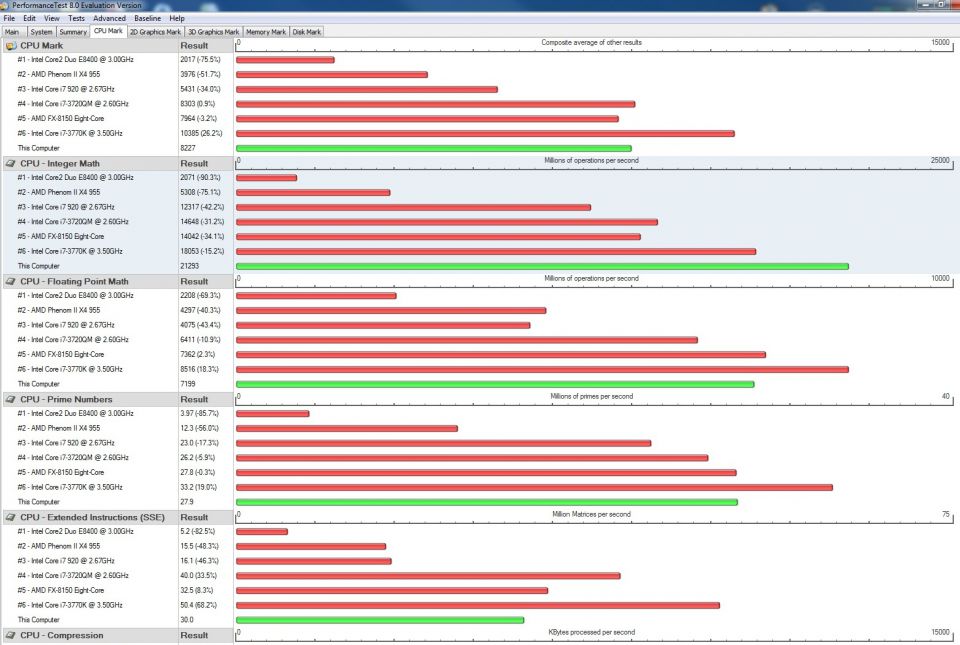Go to the Memory Mark tab
The width and height of the screenshot is (960, 645).
(x=266, y=31)
